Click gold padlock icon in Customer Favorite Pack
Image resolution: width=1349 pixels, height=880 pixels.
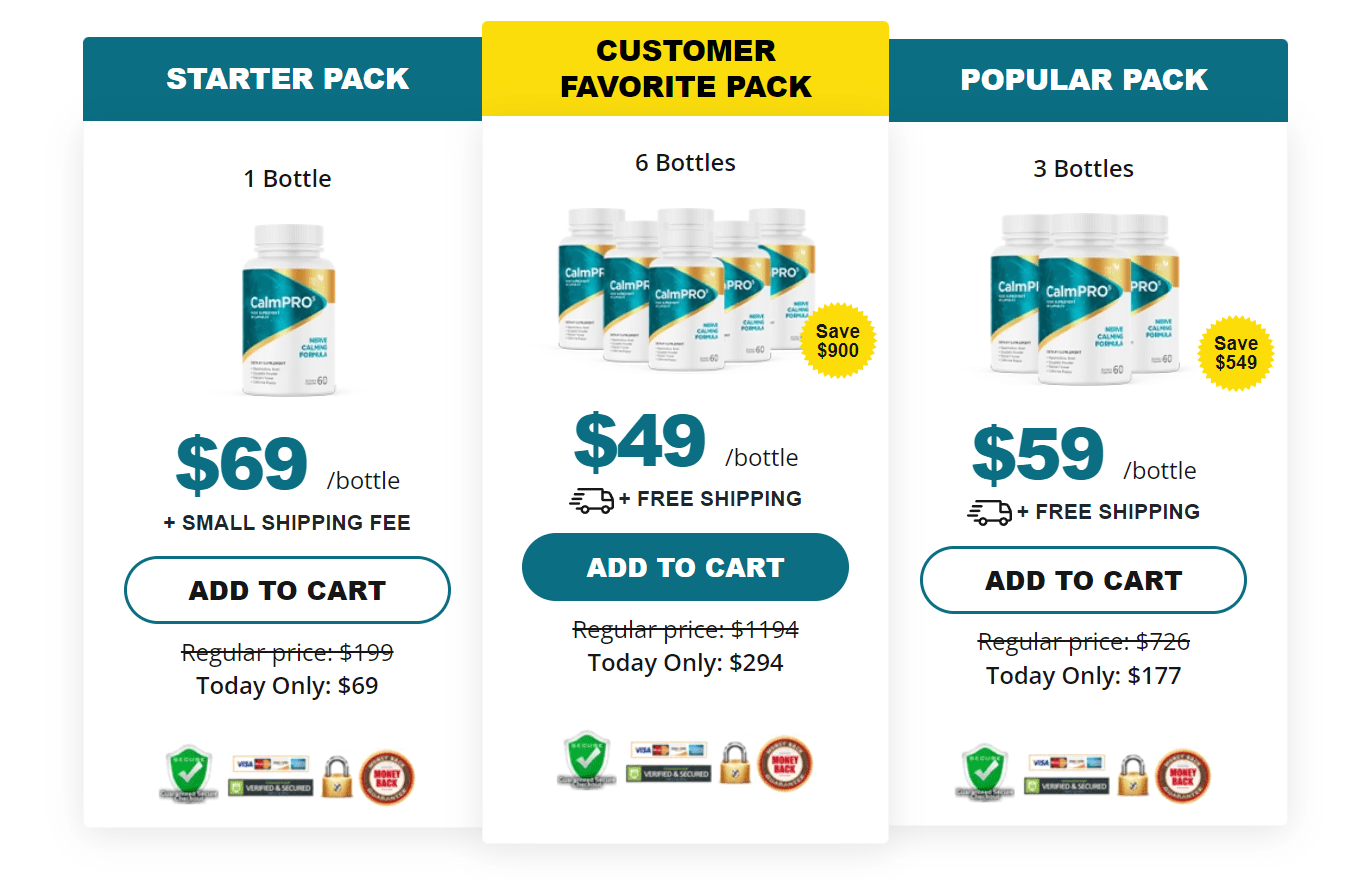point(735,763)
